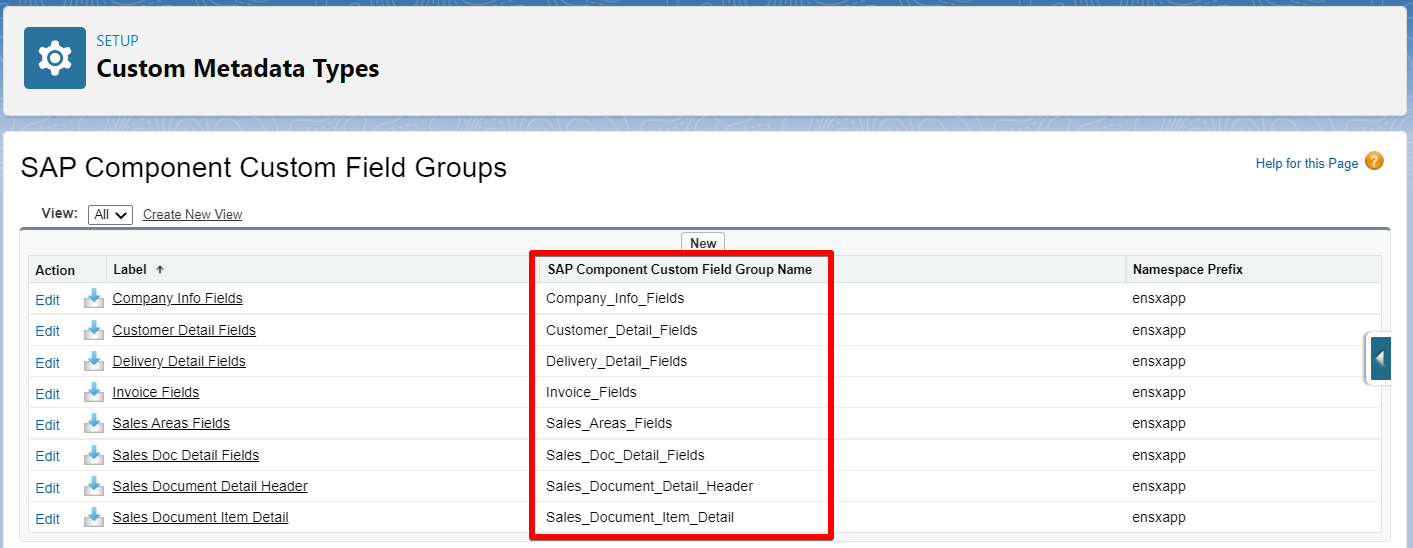Click the SAP Component Custom Field Groups heading

coord(264,168)
